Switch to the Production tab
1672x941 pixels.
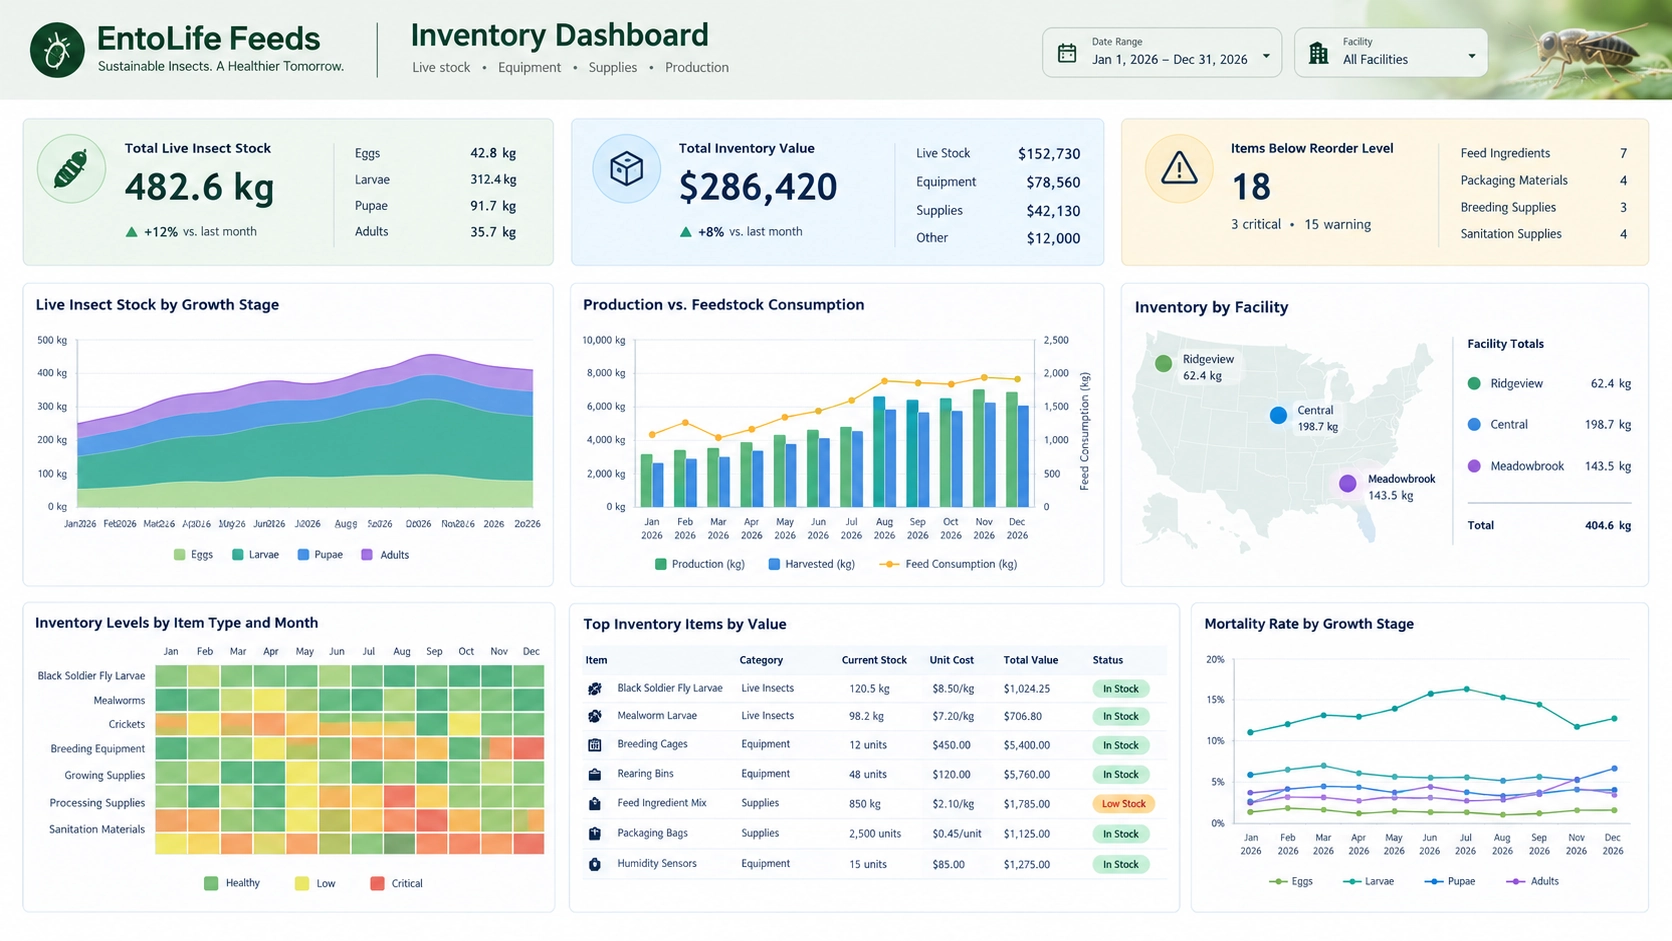point(697,68)
